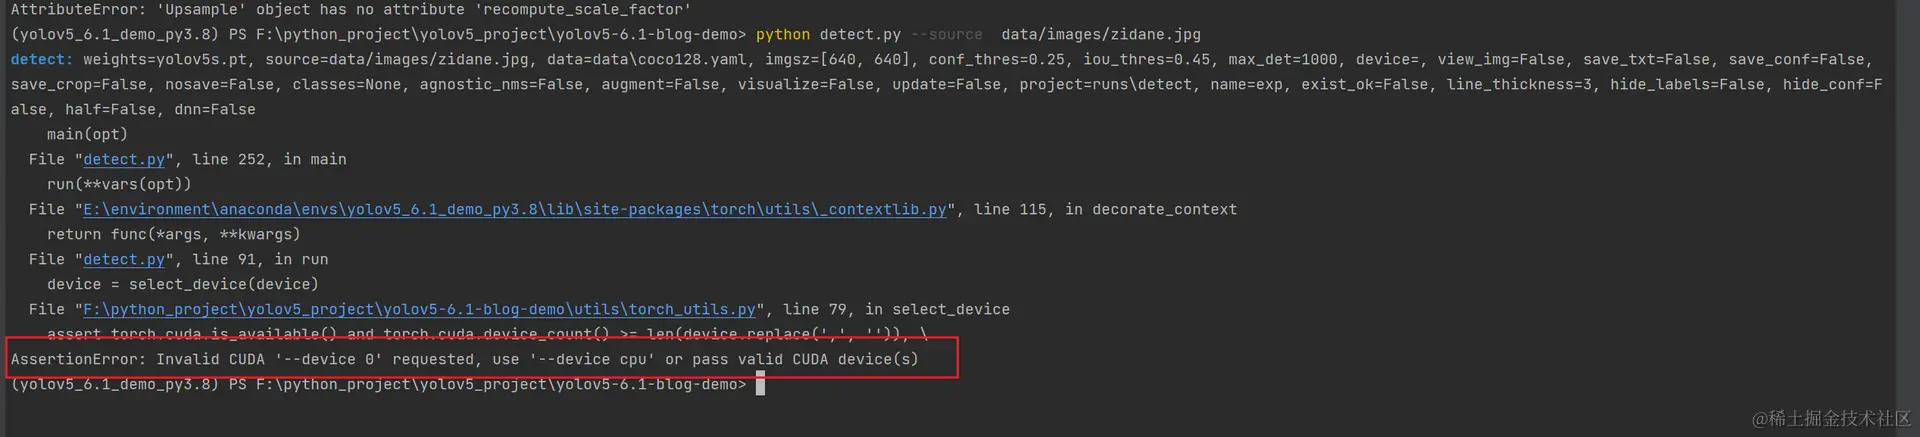
Task: Click the watermark text in the bottom-right corner
Action: click(1831, 418)
